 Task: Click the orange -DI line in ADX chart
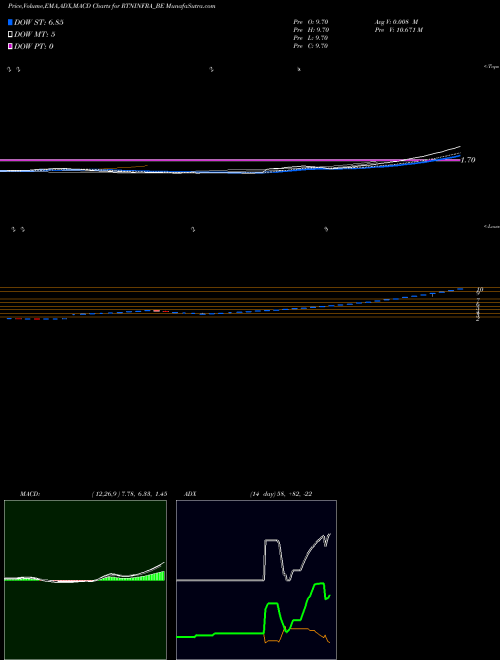(x=301, y=629)
